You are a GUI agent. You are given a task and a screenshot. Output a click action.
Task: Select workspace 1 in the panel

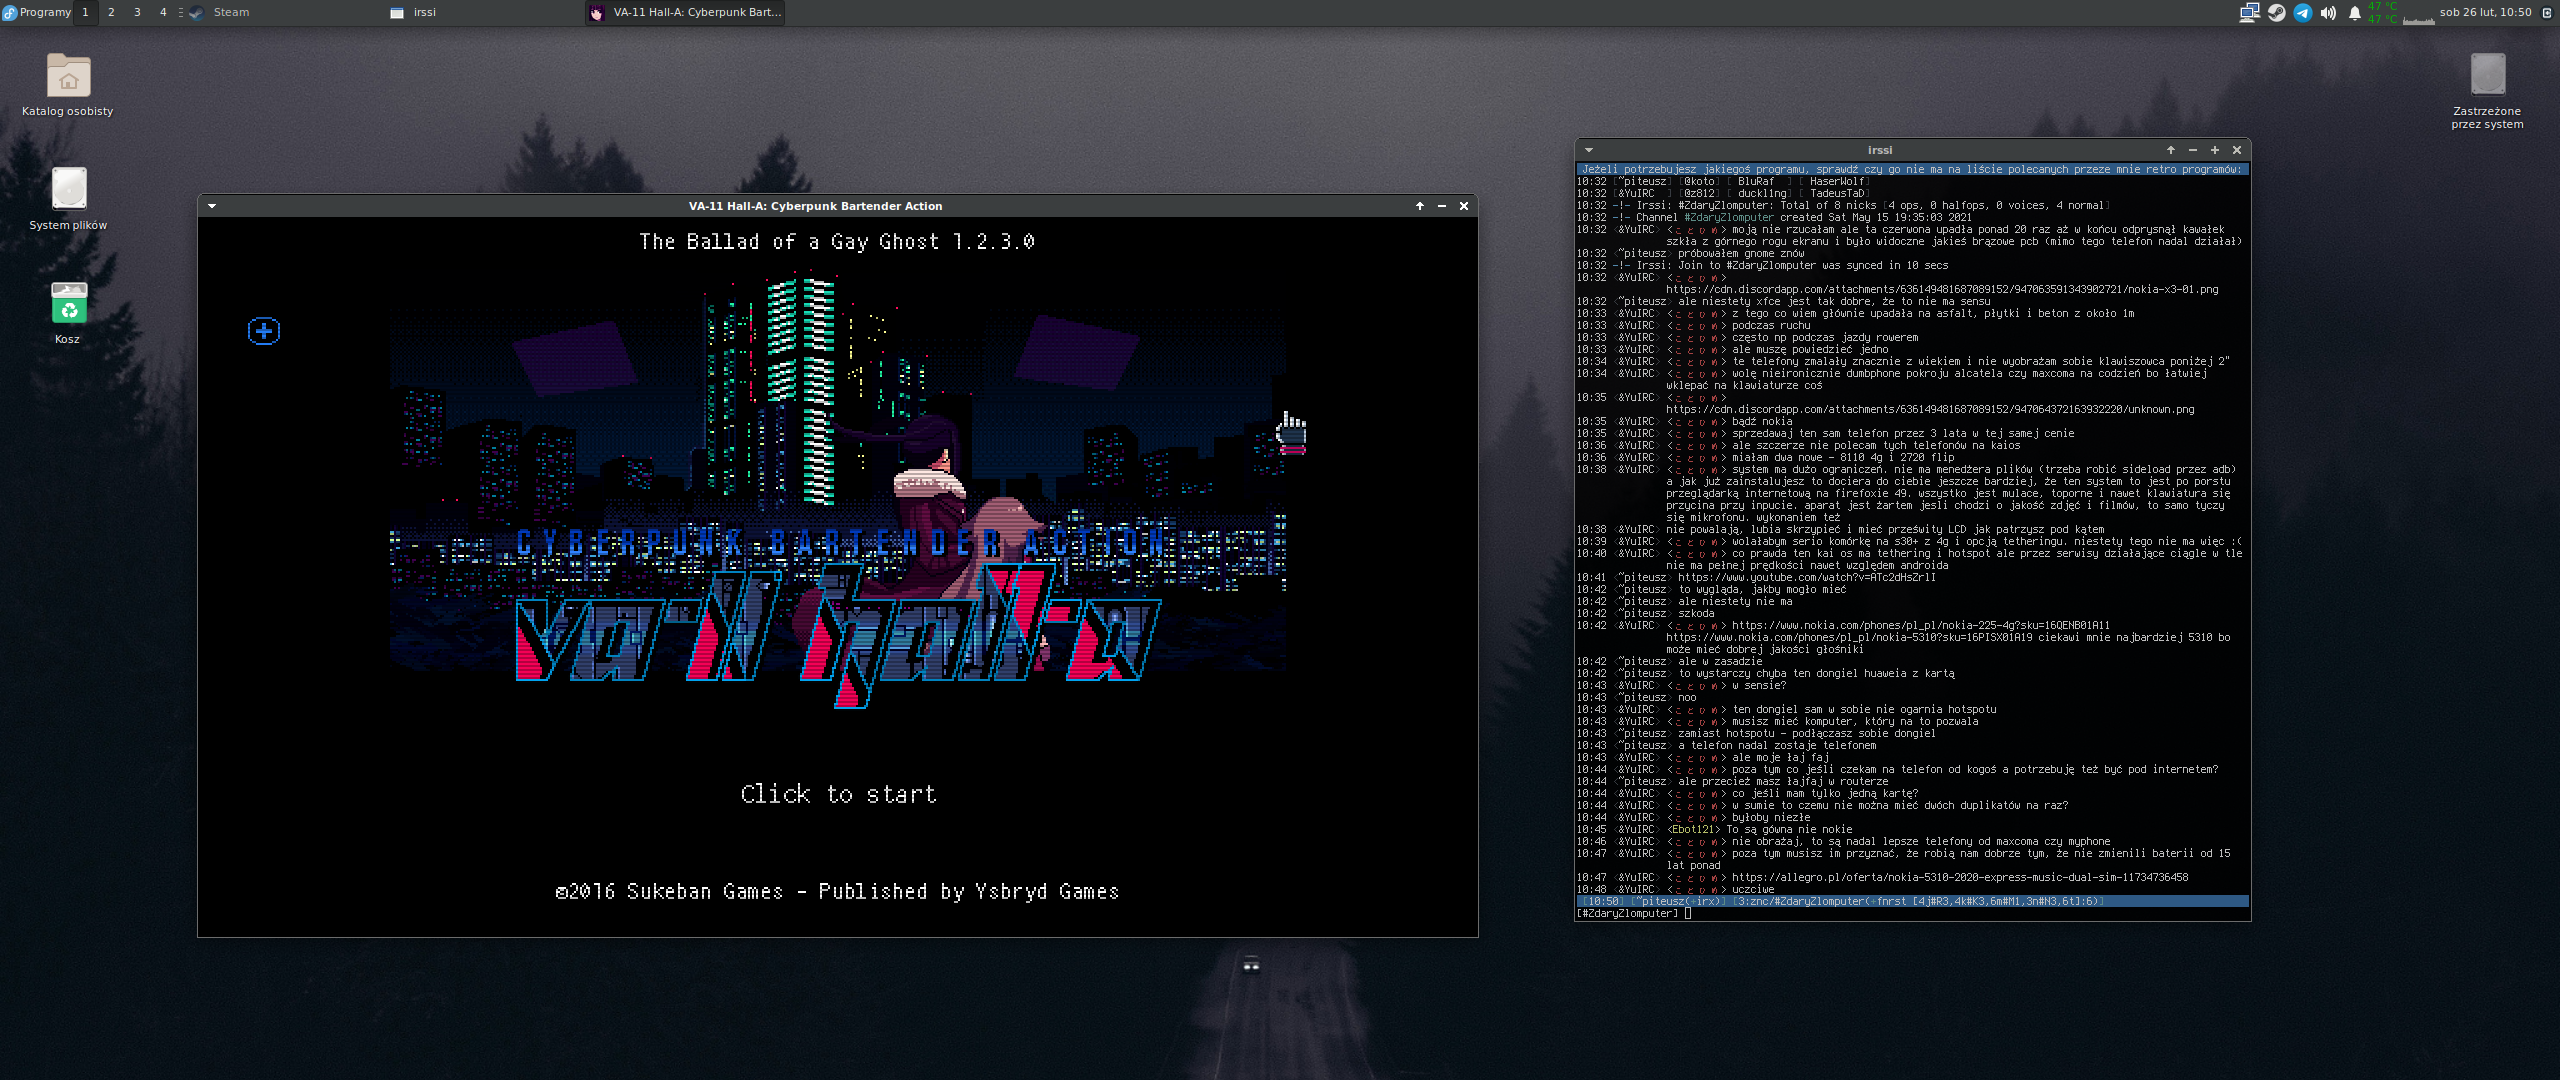point(85,12)
